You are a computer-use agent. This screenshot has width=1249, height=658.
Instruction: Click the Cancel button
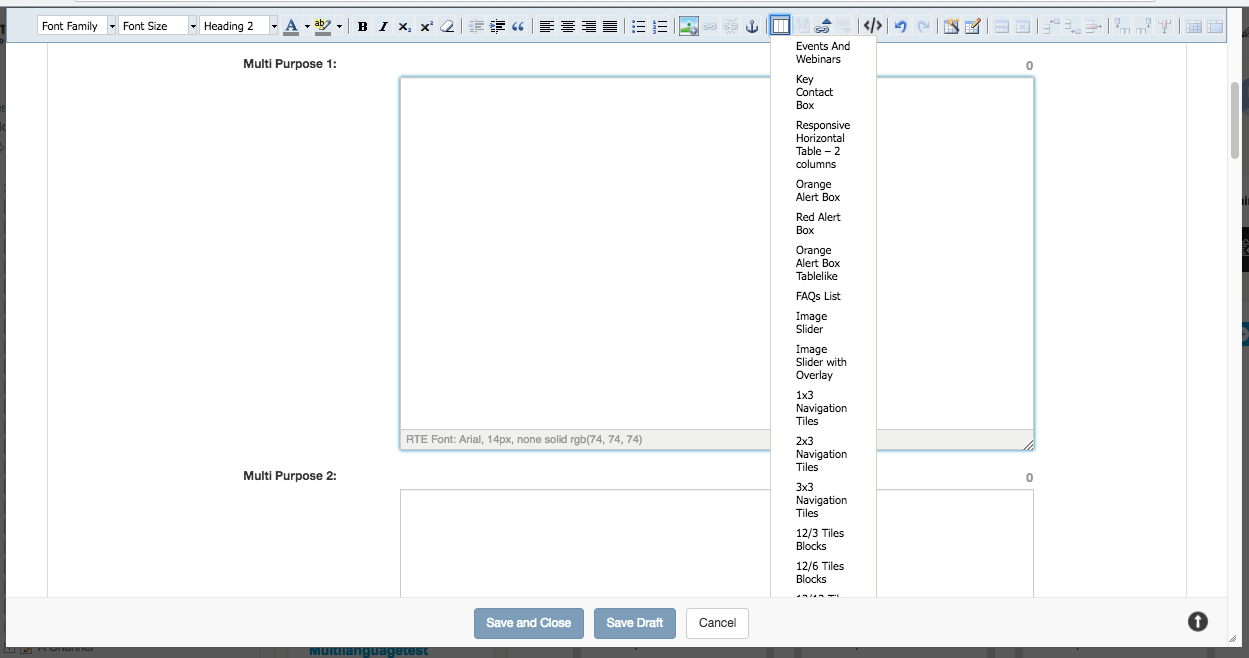pyautogui.click(x=717, y=623)
